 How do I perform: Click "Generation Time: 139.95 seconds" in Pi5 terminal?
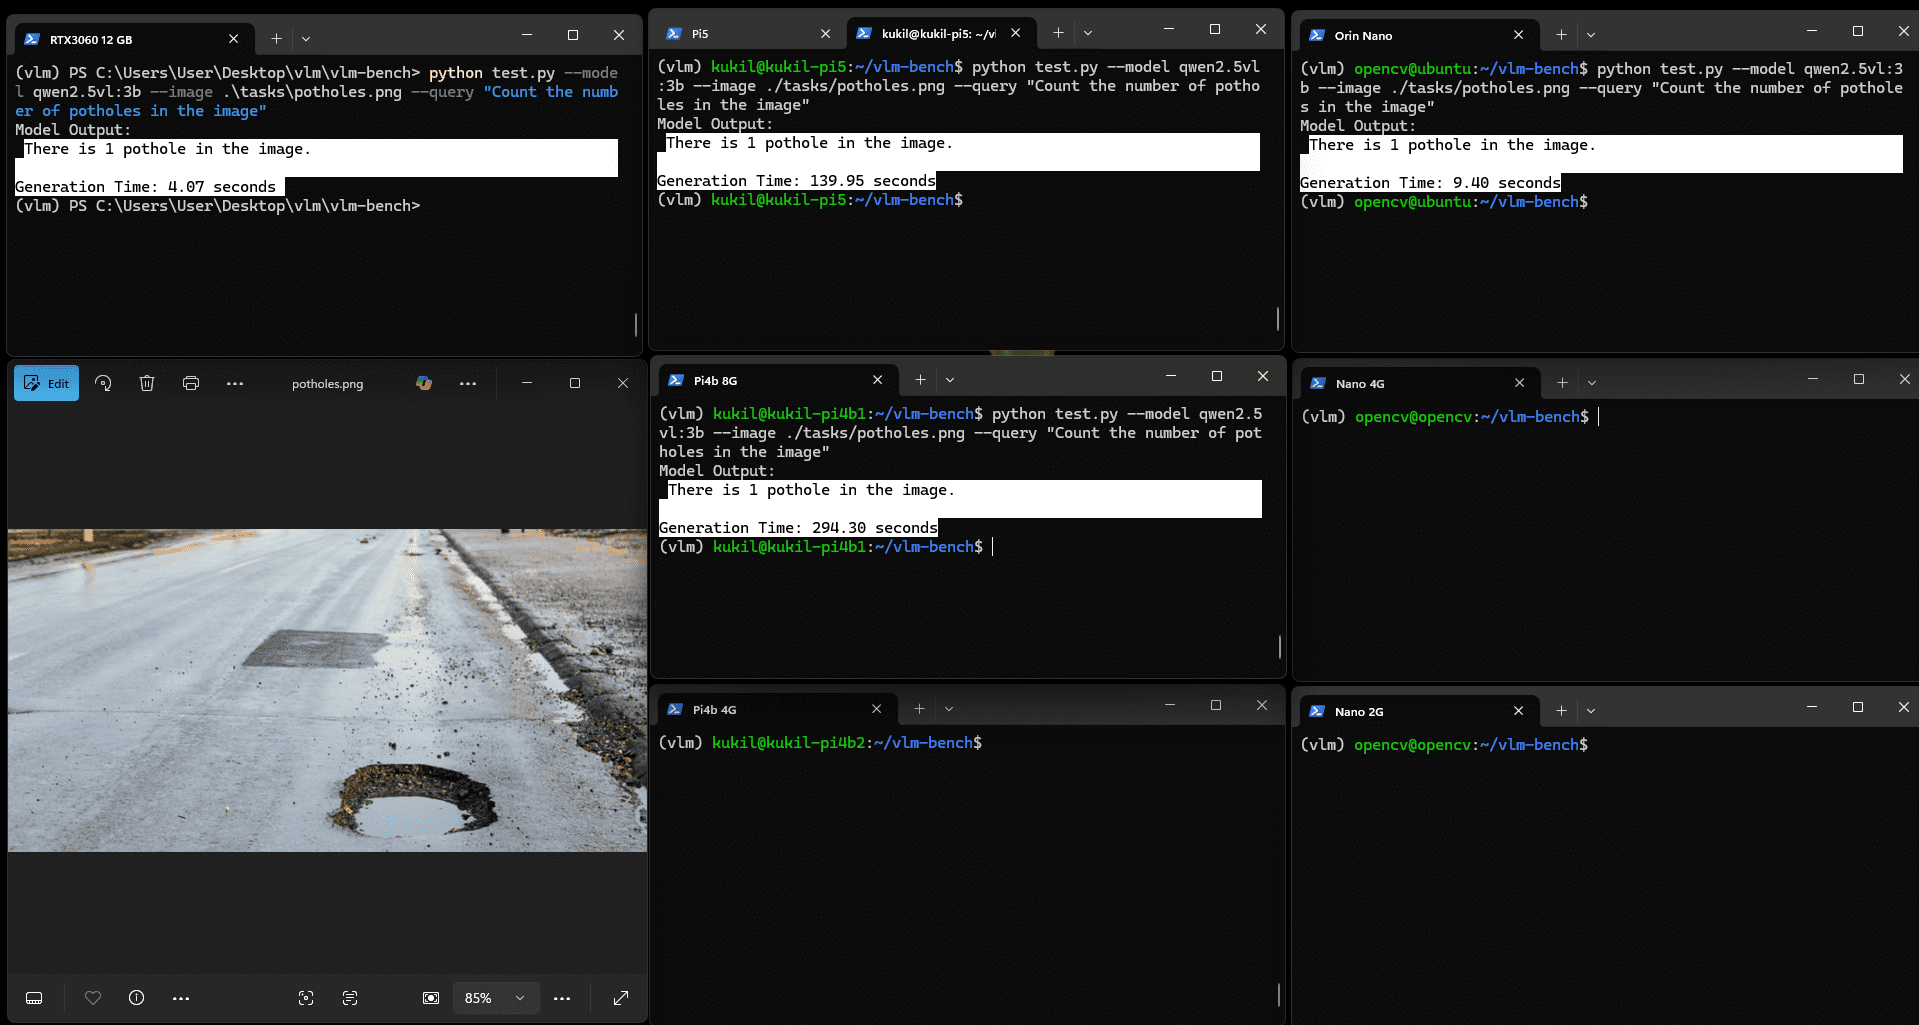coord(796,181)
